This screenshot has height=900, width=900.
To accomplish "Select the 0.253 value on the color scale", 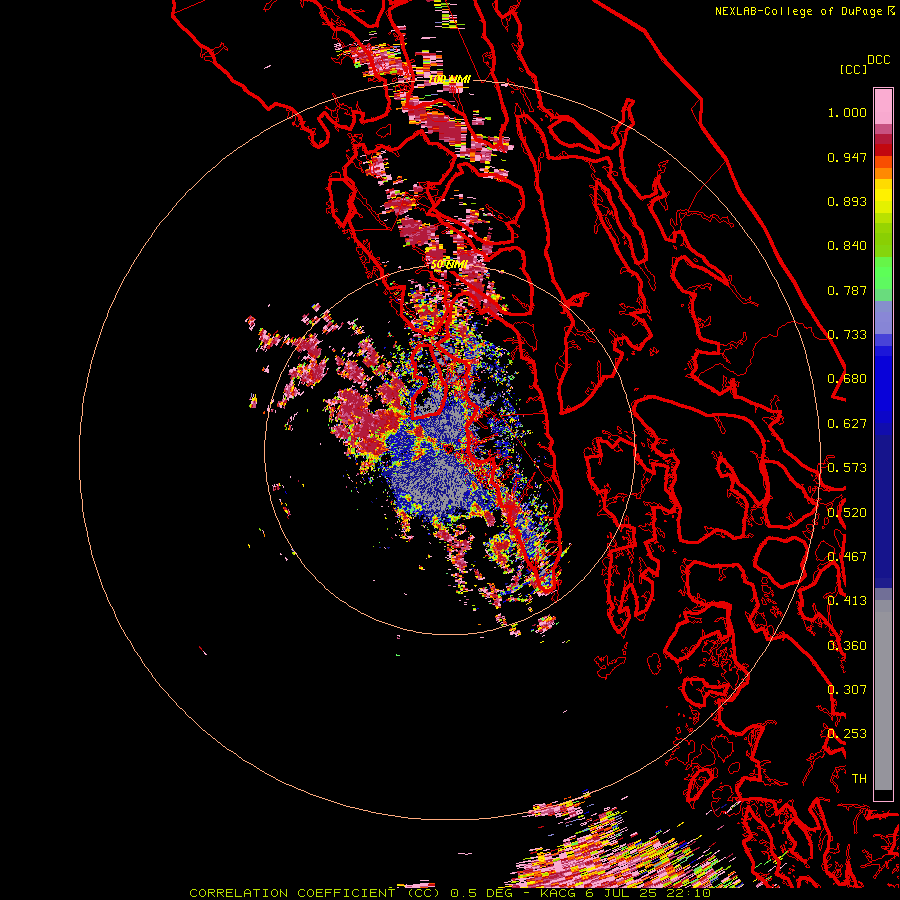I will click(x=847, y=734).
